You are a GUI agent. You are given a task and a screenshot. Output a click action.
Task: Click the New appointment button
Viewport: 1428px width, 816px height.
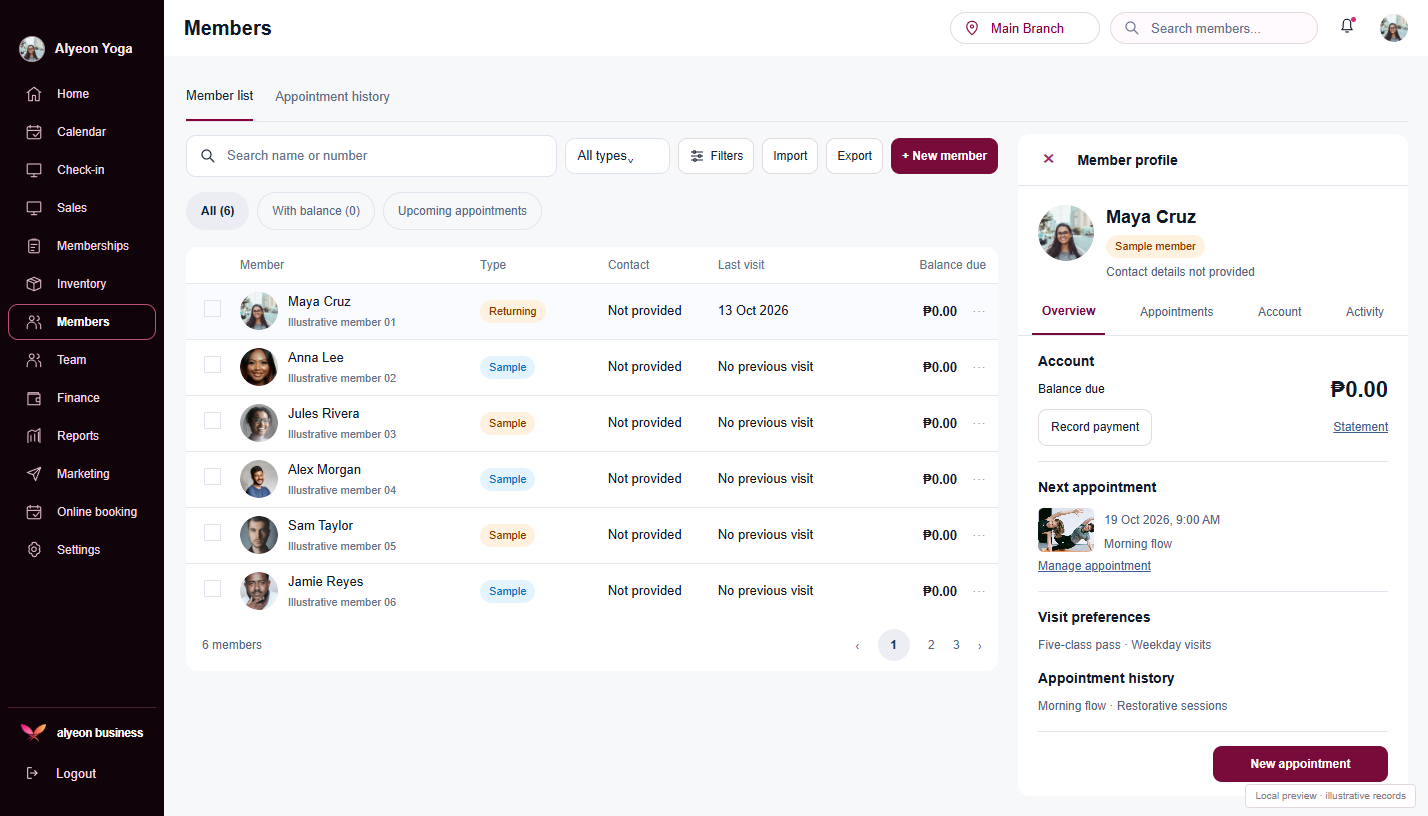[1300, 764]
